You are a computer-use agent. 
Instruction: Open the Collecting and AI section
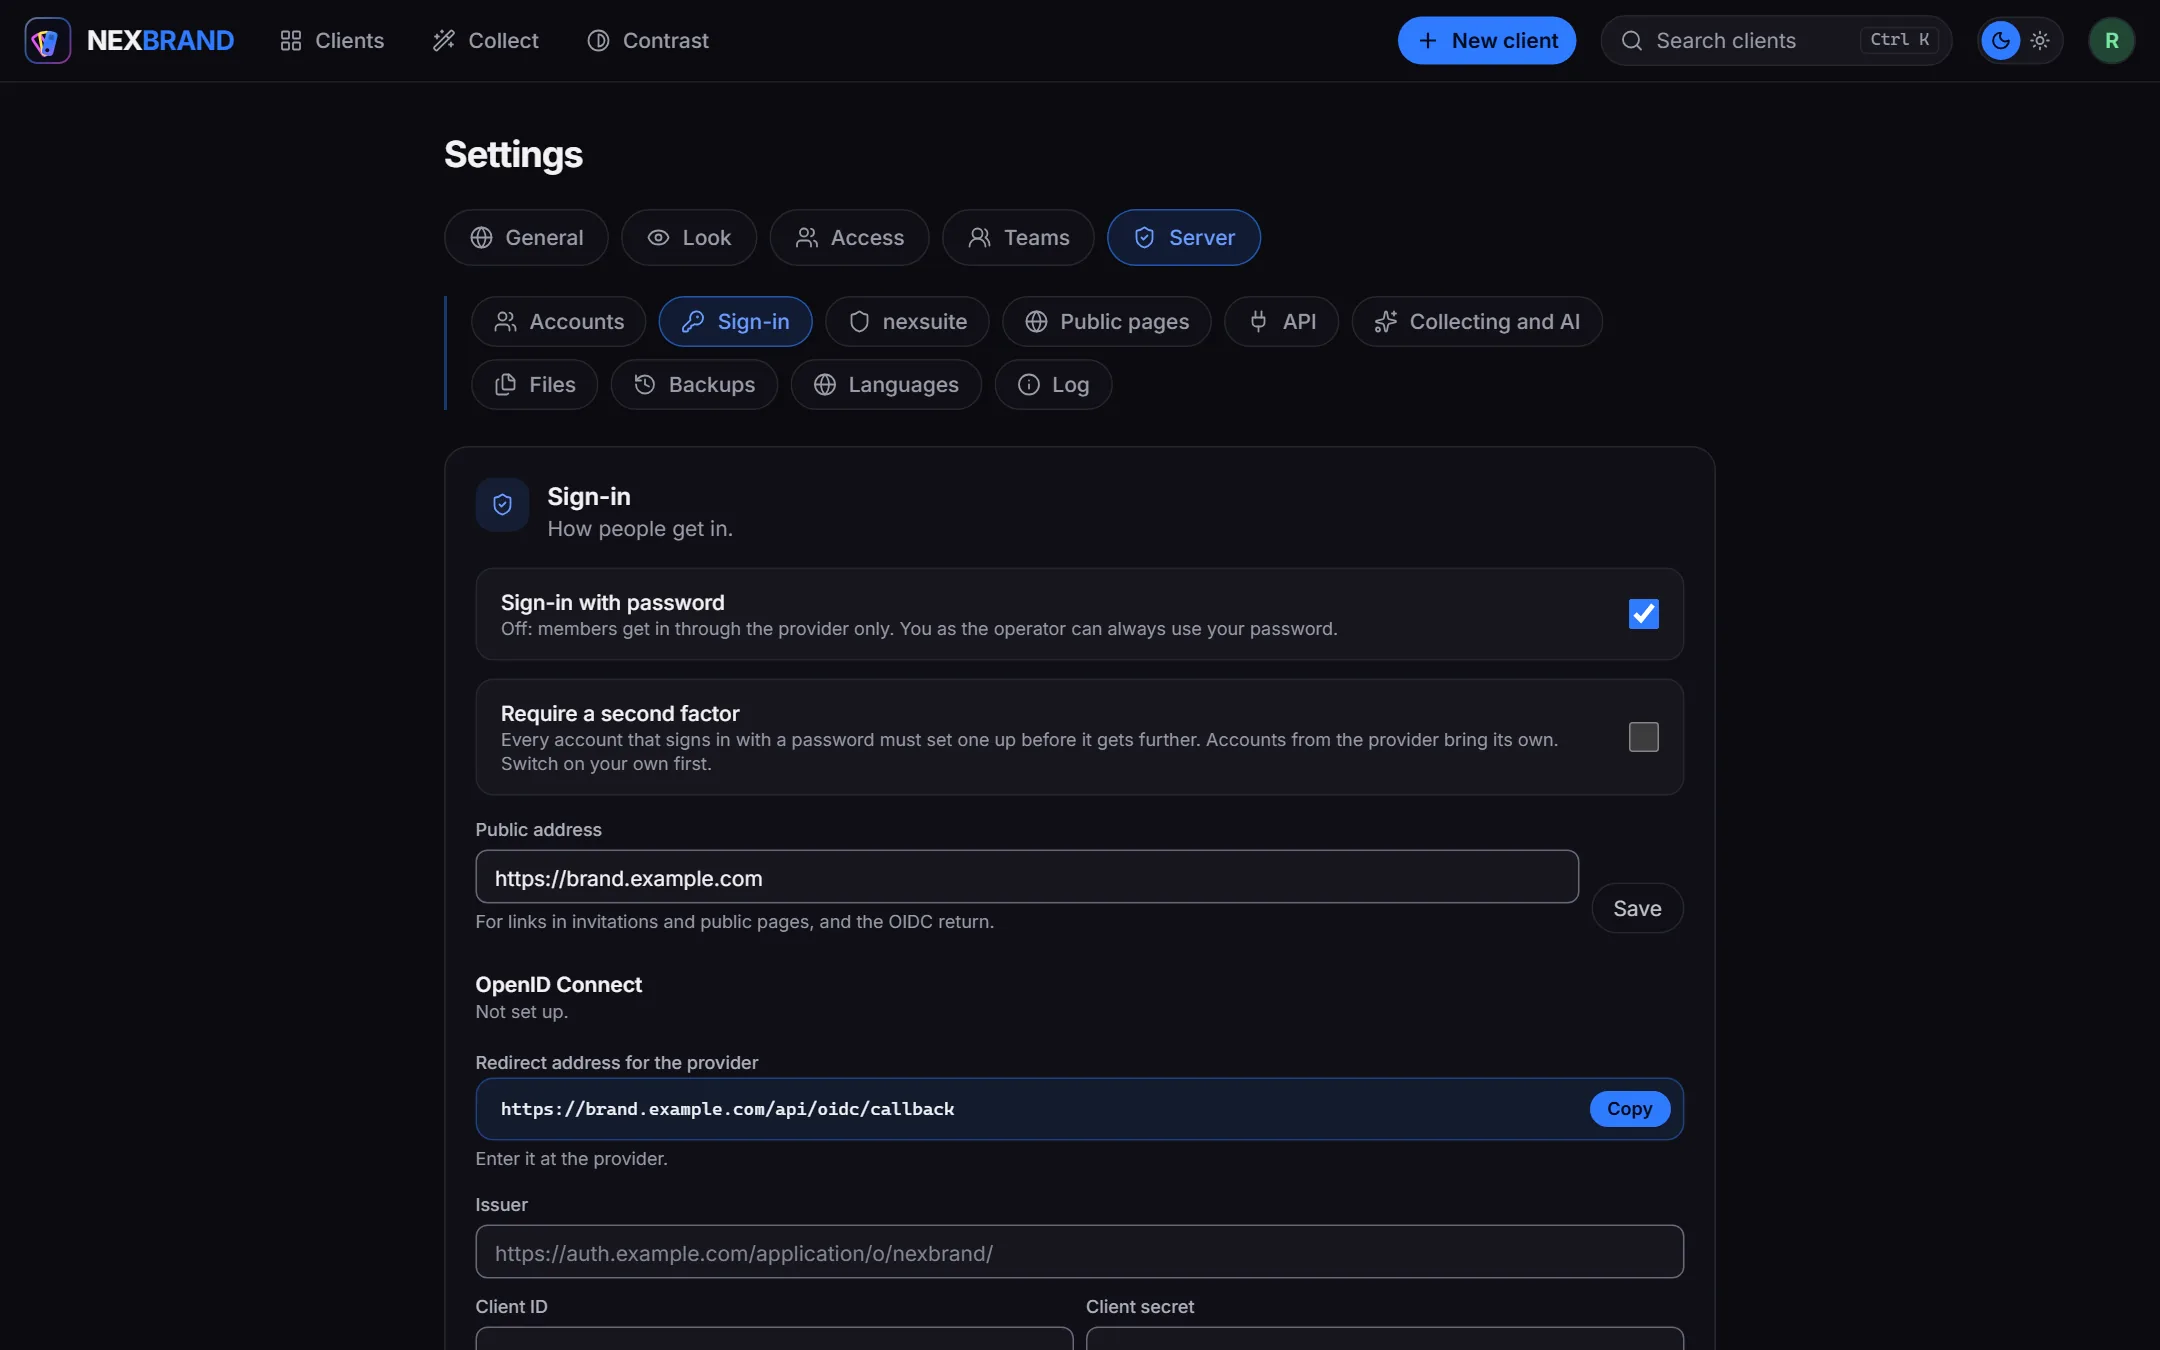[1476, 321]
